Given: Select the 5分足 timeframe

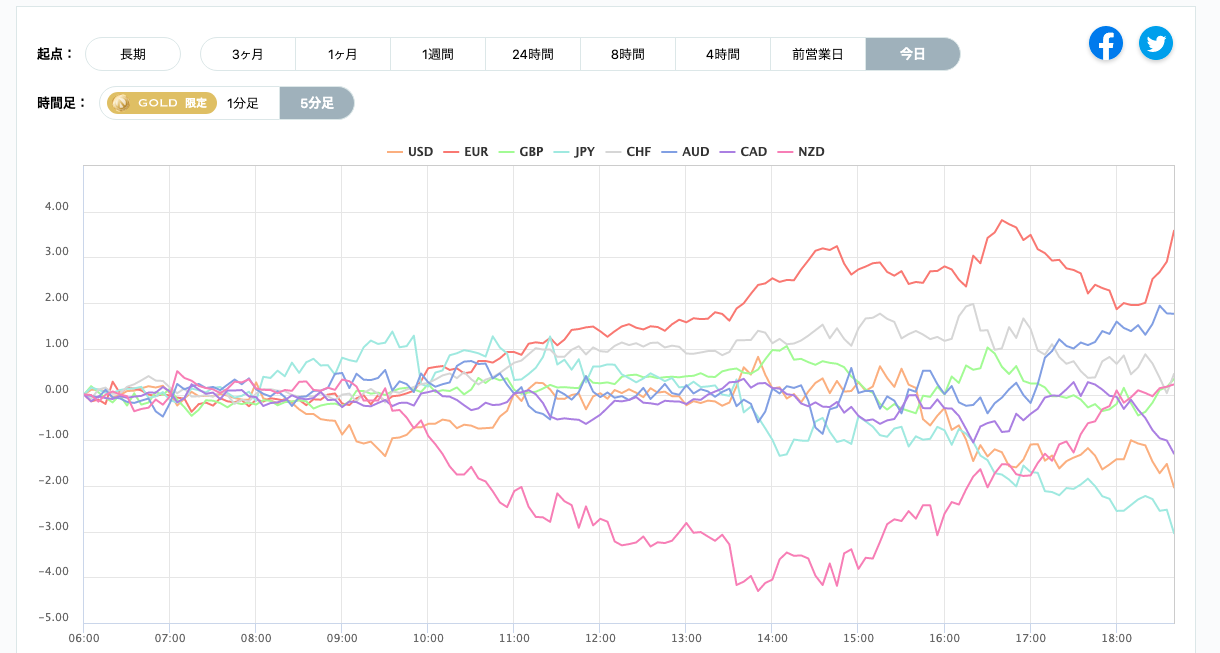Looking at the screenshot, I should (x=316, y=103).
